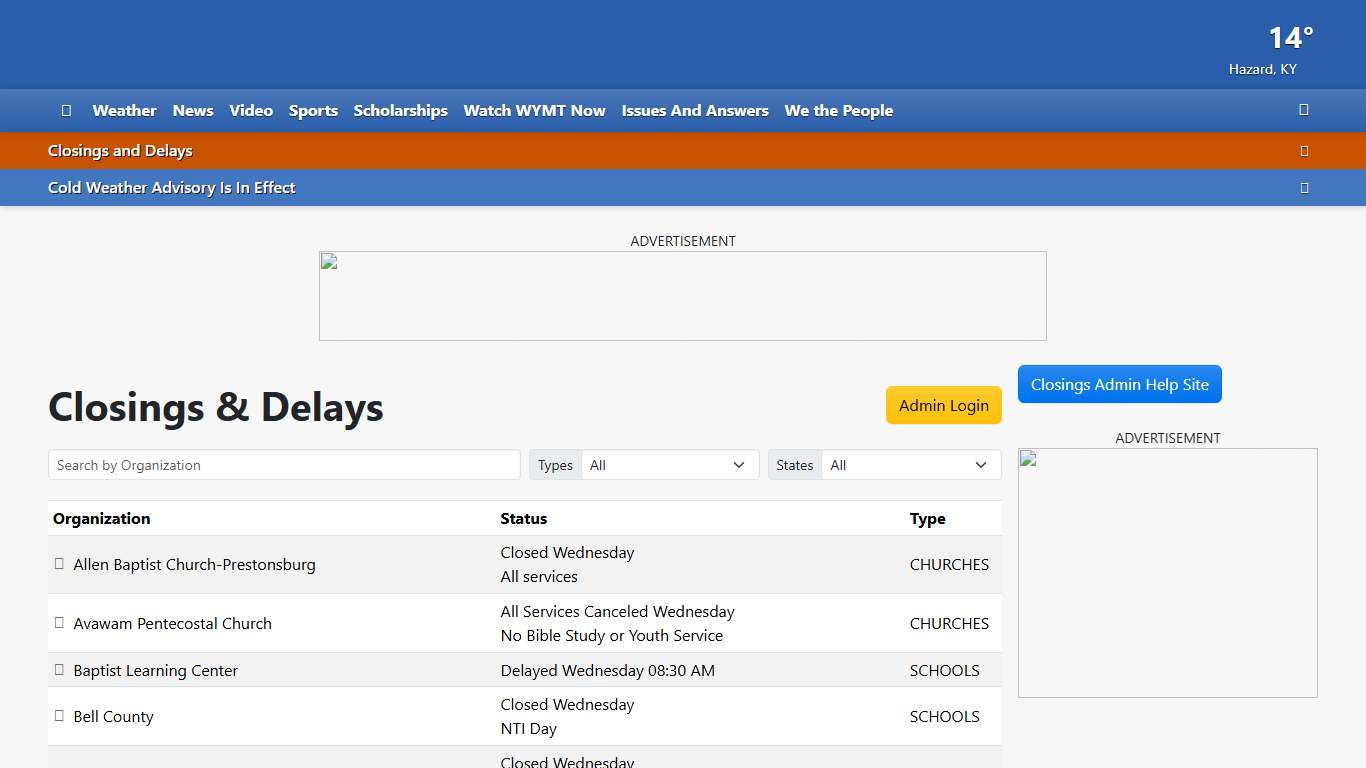Viewport: 1366px width, 768px height.
Task: Toggle the marker beside Allen Baptist Church-Prestonsburg
Action: click(x=59, y=564)
